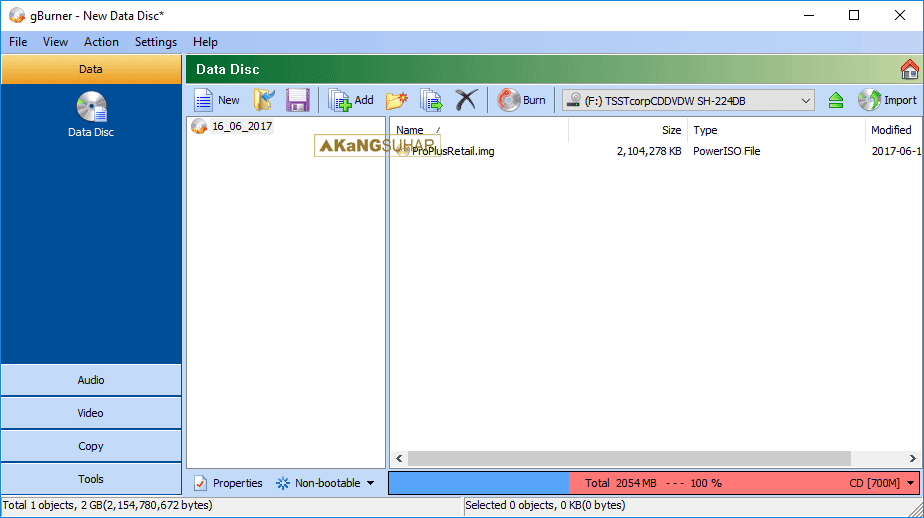The height and width of the screenshot is (518, 924).
Task: Select the Data category tab
Action: point(91,70)
